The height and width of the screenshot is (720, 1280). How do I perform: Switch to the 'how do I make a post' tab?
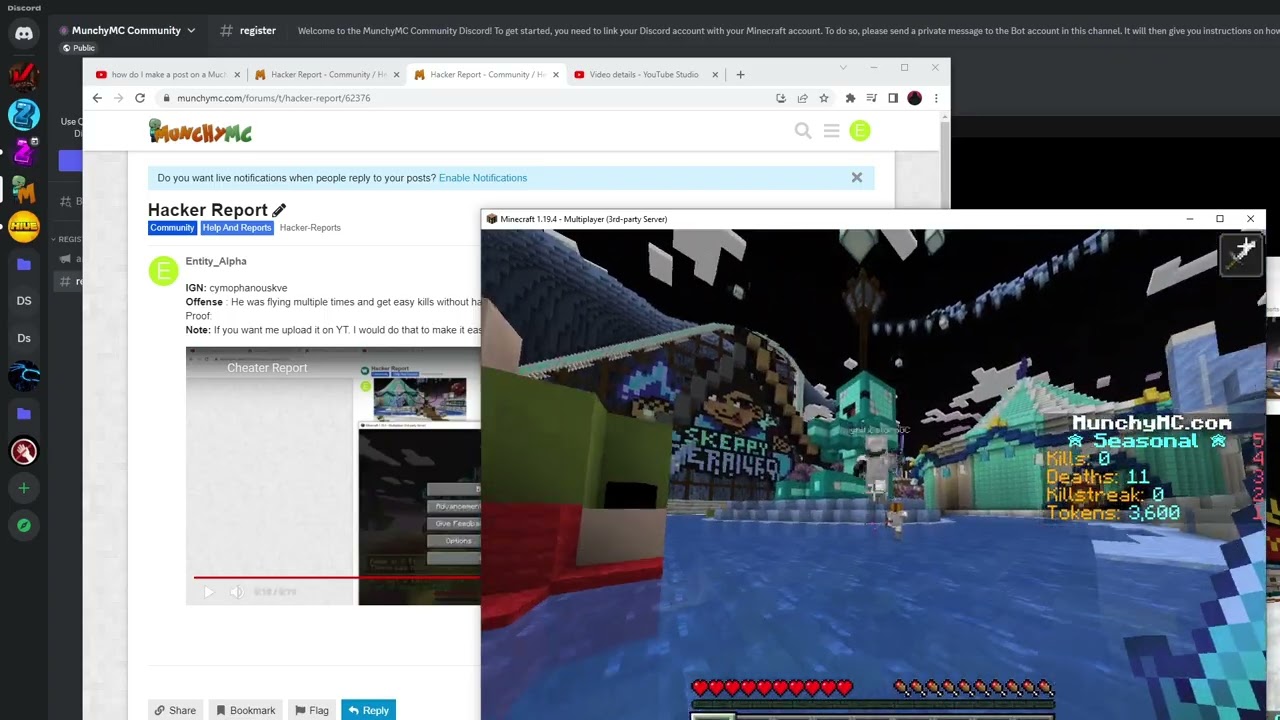click(x=168, y=74)
